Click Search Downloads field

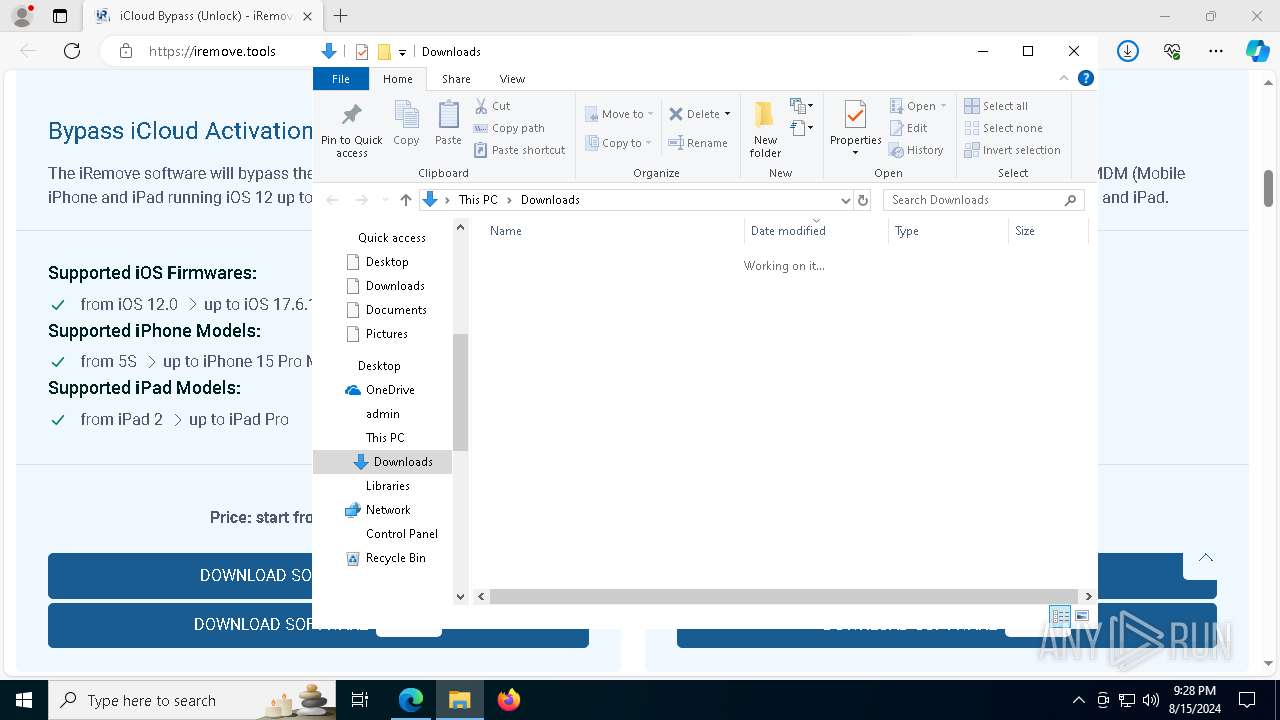coord(983,200)
